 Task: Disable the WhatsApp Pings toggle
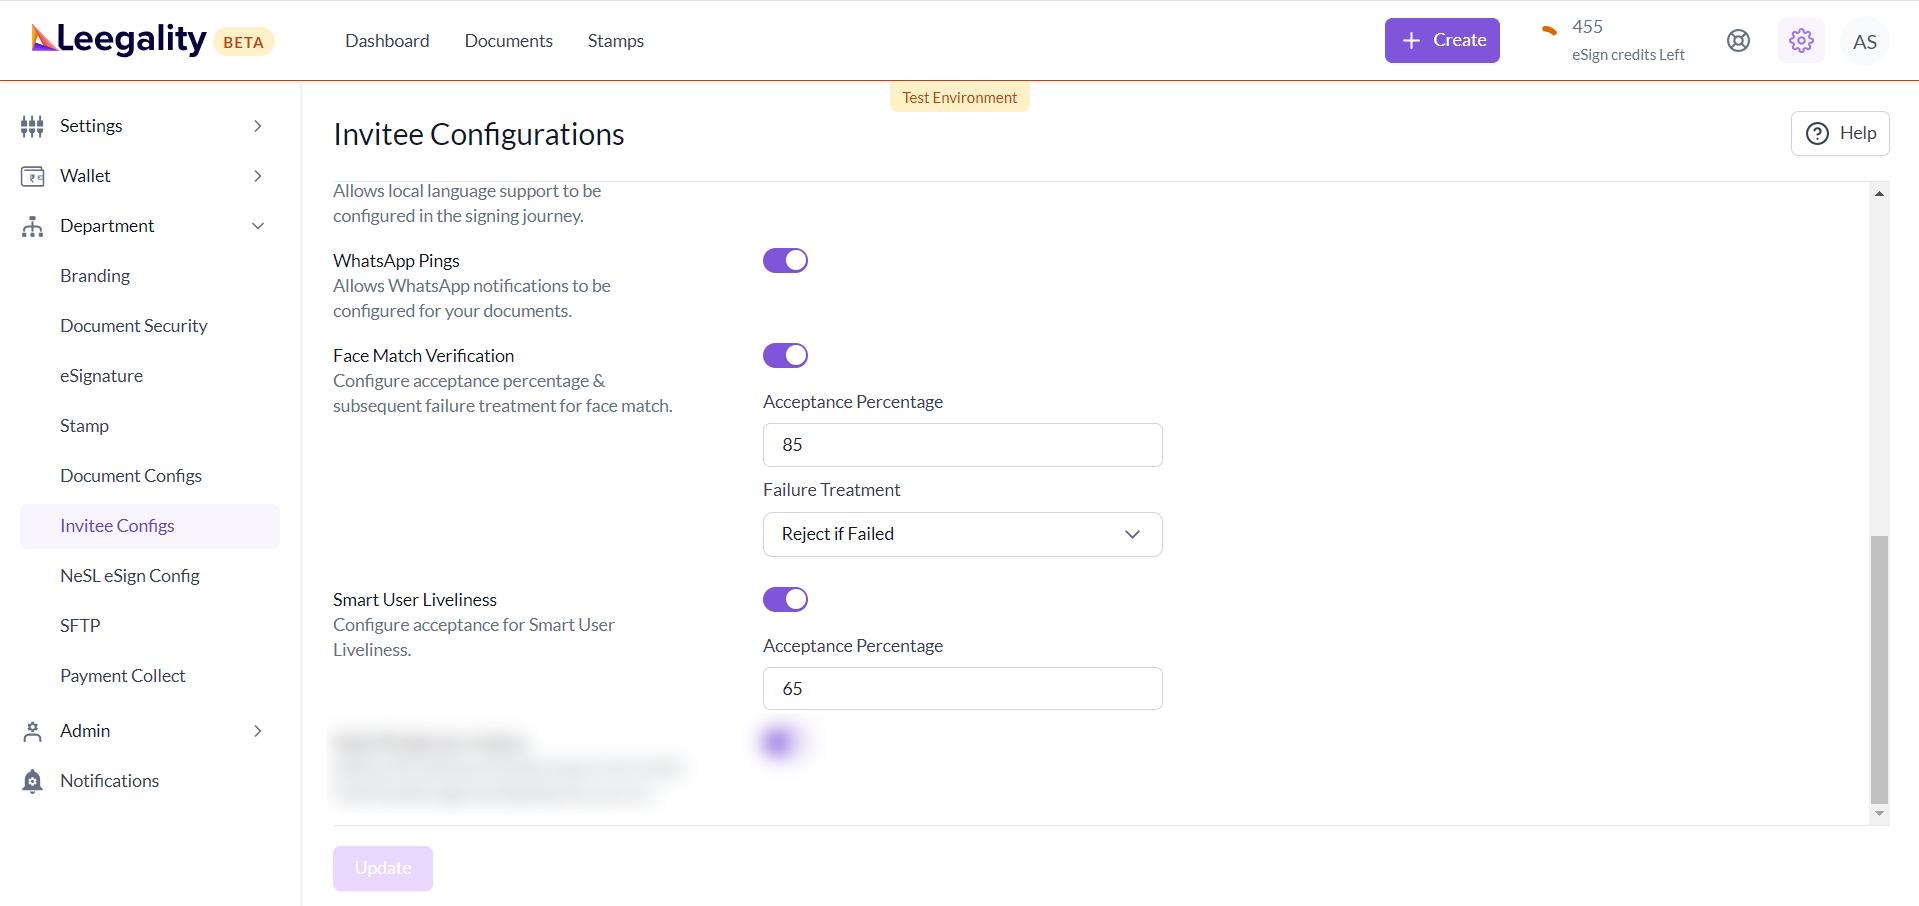point(785,261)
